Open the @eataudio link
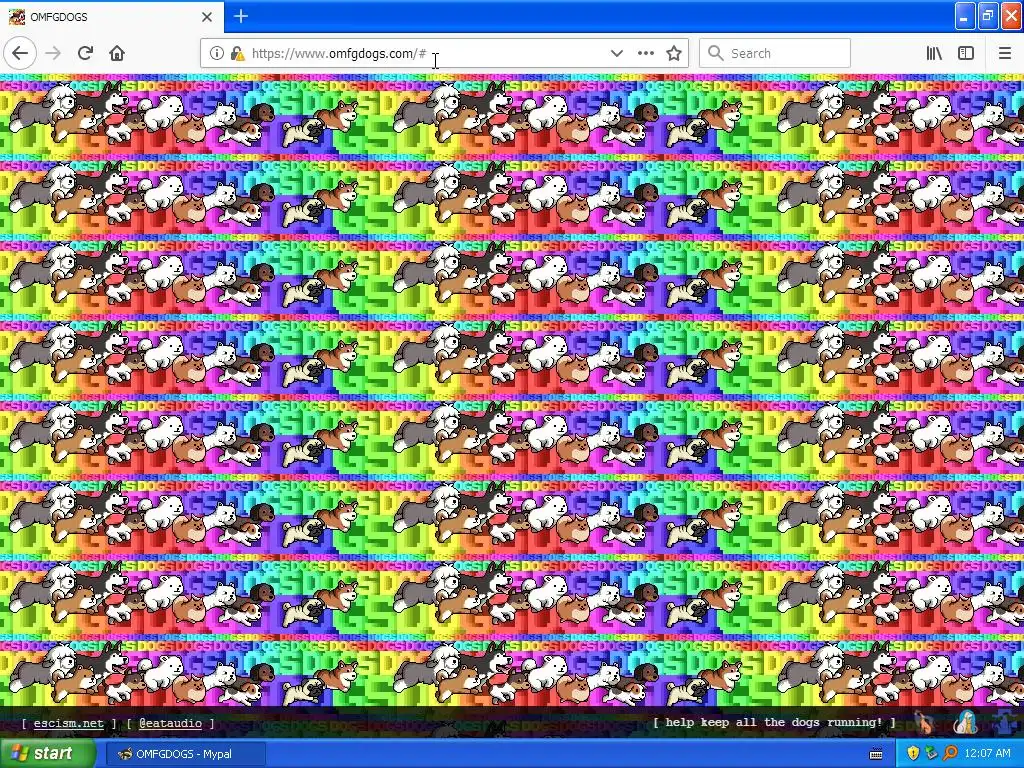The height and width of the screenshot is (768, 1024). click(170, 723)
